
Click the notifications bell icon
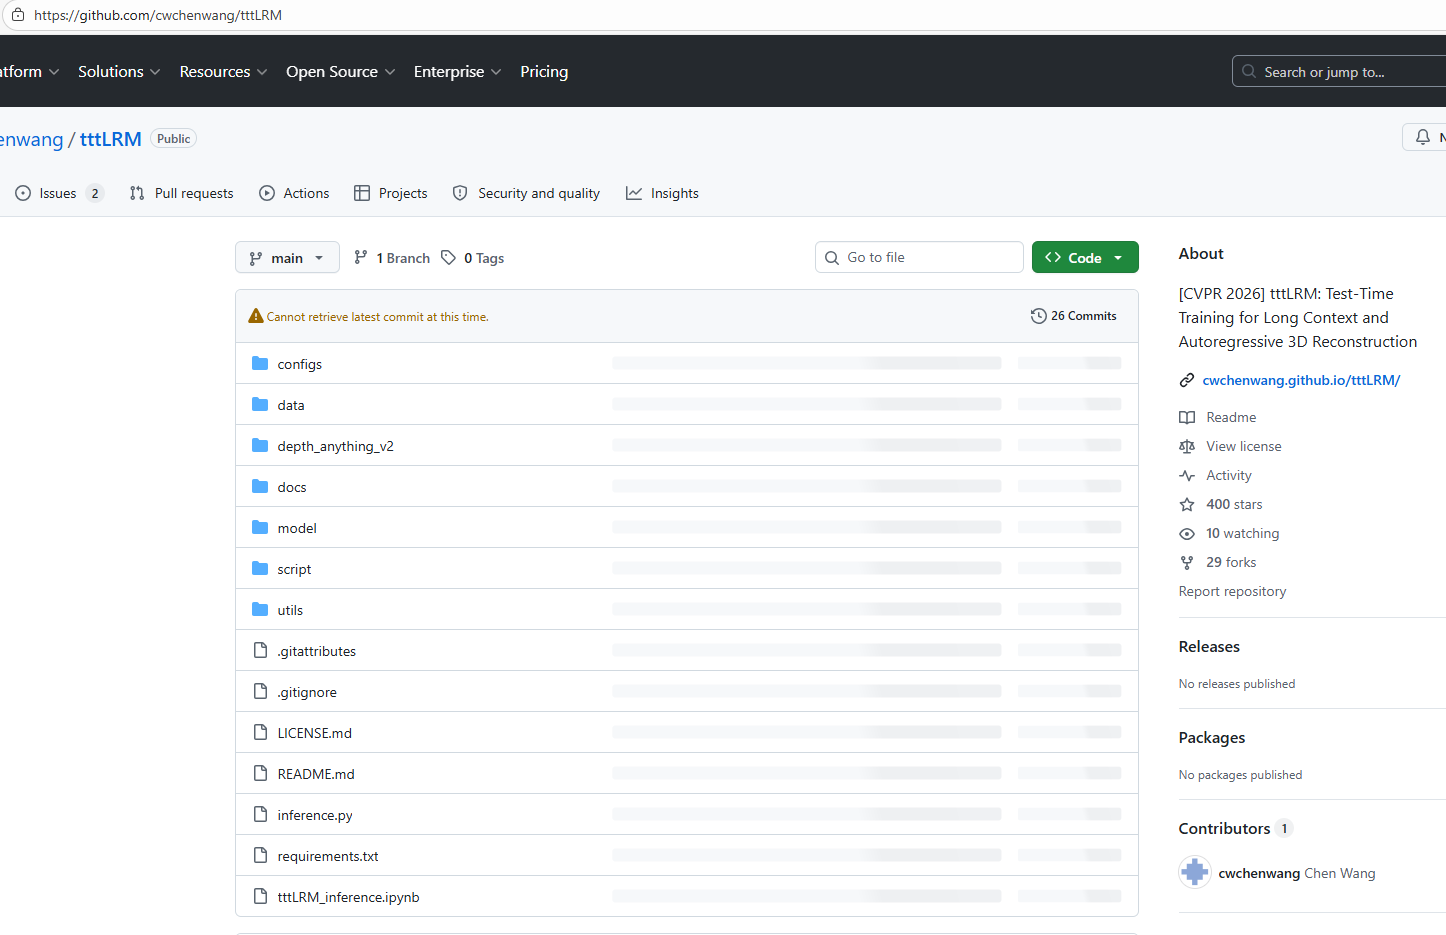[1422, 138]
